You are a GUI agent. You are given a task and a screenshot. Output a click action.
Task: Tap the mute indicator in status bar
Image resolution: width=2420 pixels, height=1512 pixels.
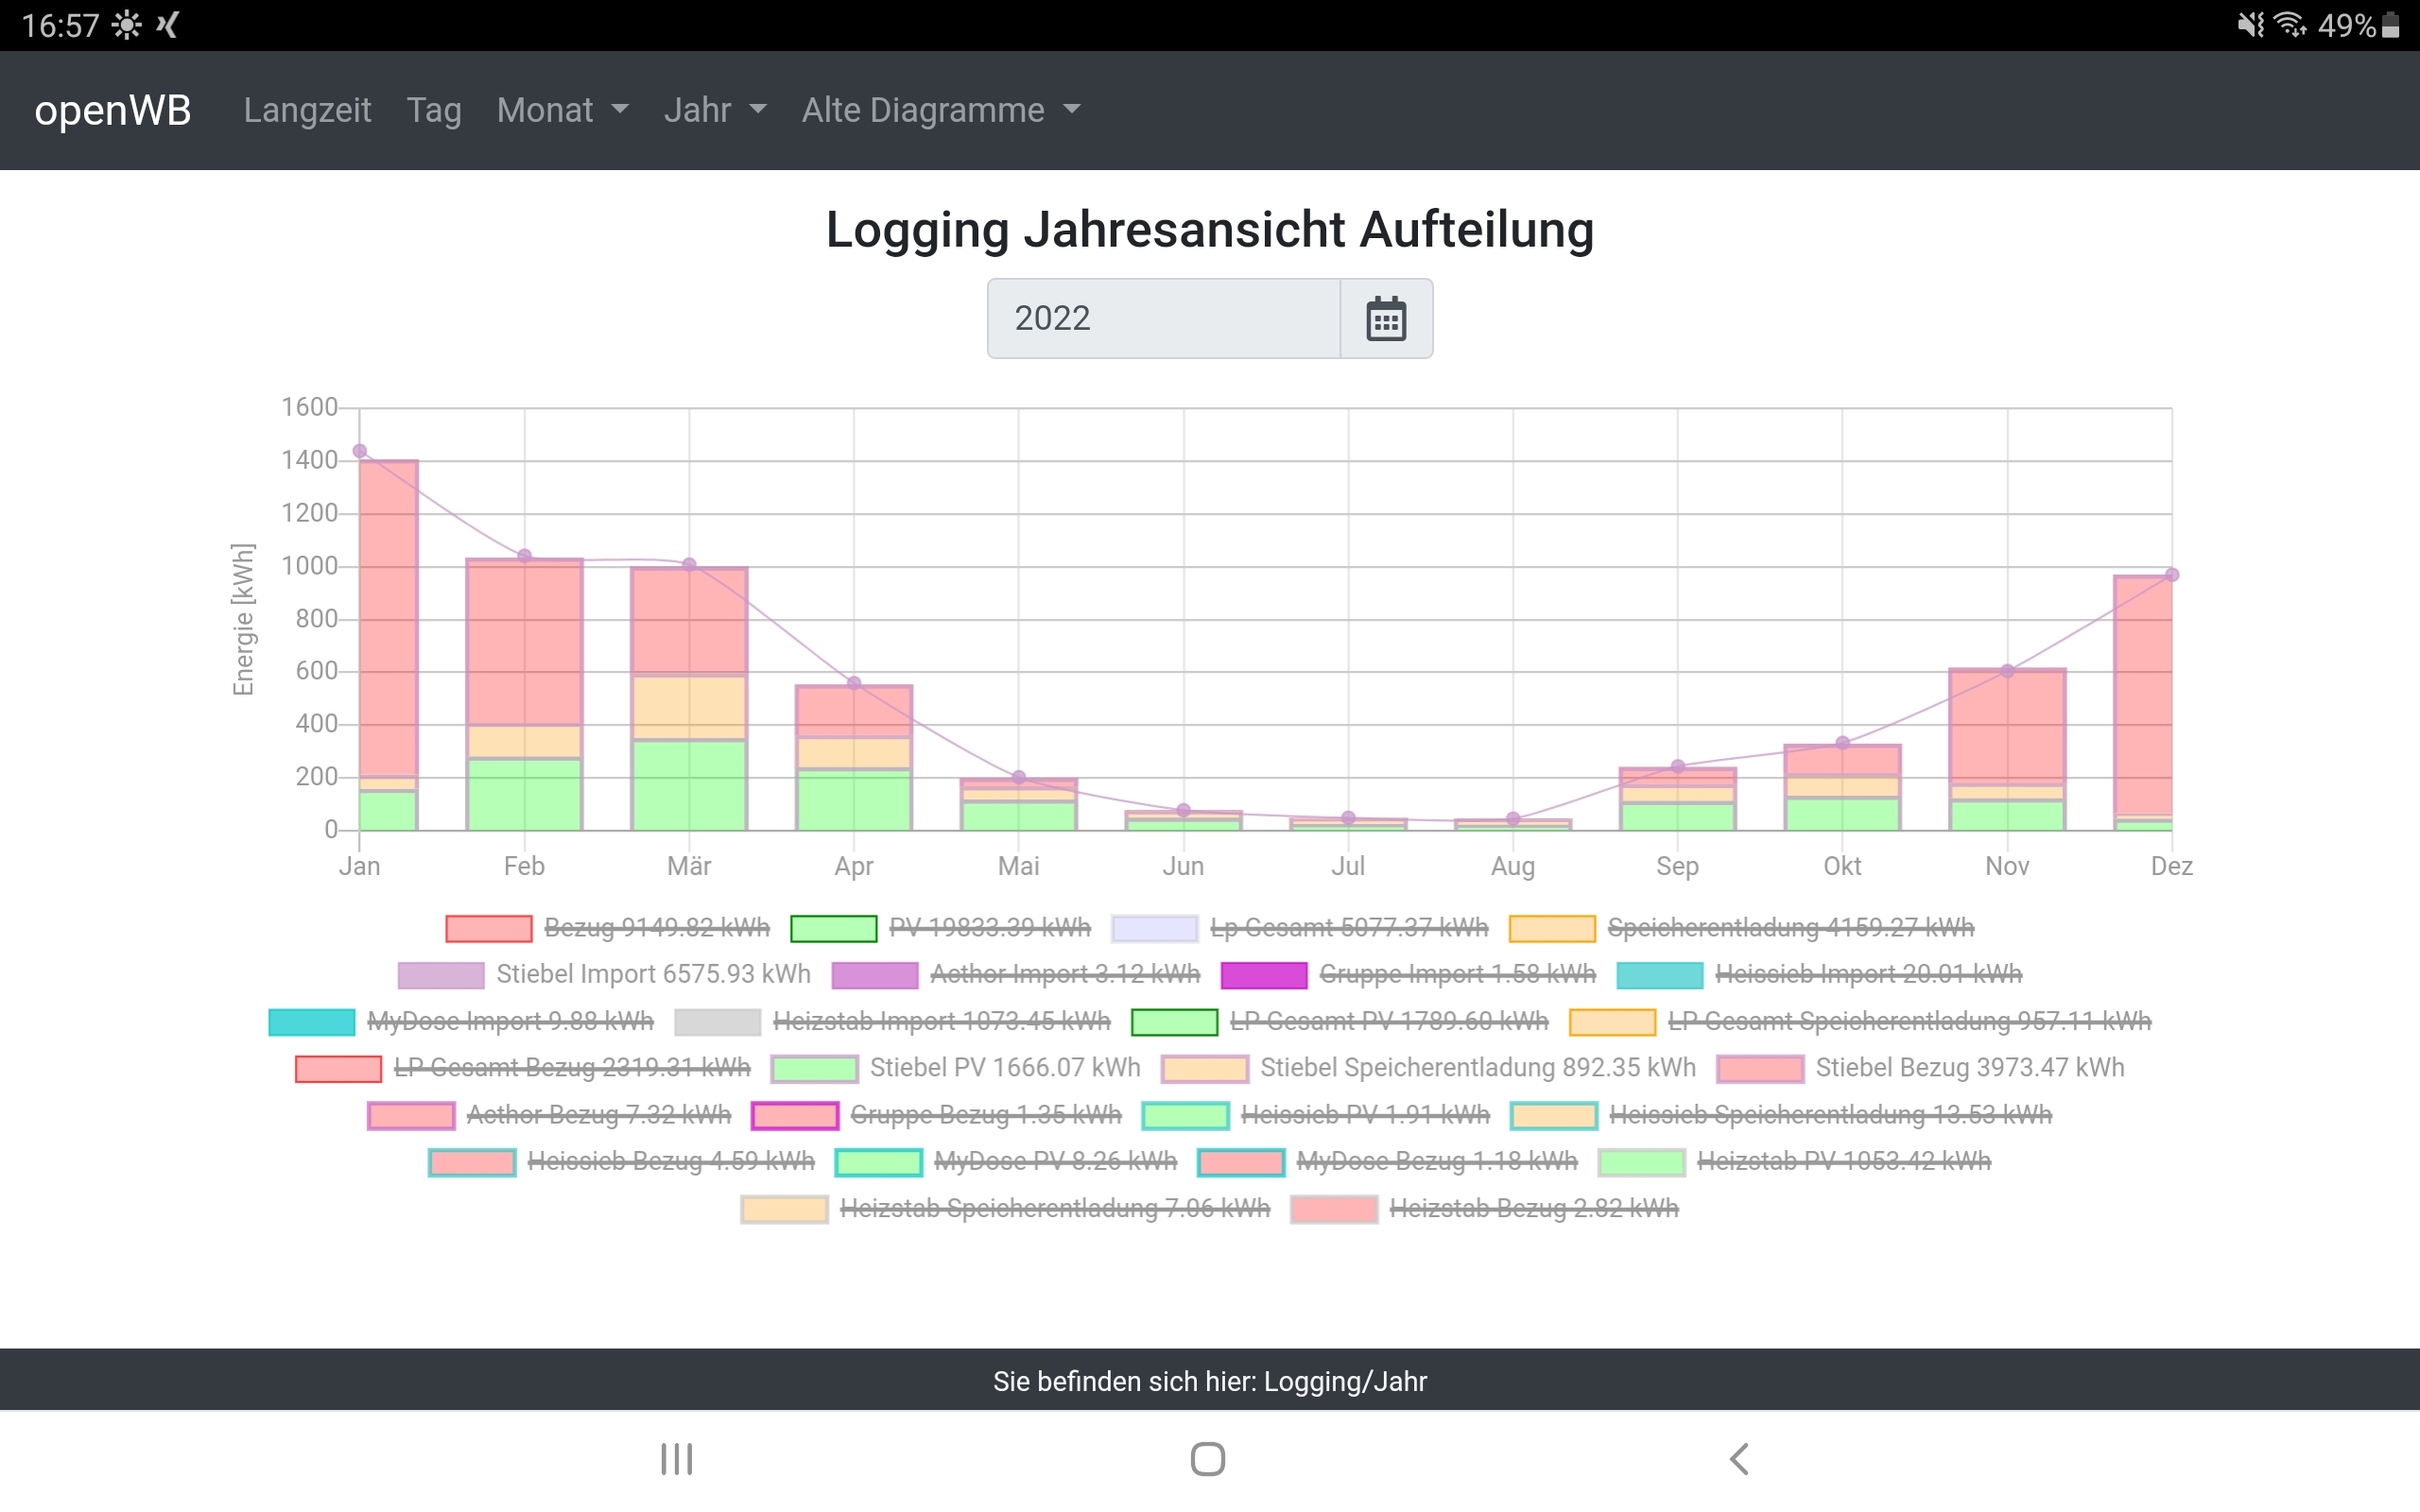pyautogui.click(x=2249, y=24)
